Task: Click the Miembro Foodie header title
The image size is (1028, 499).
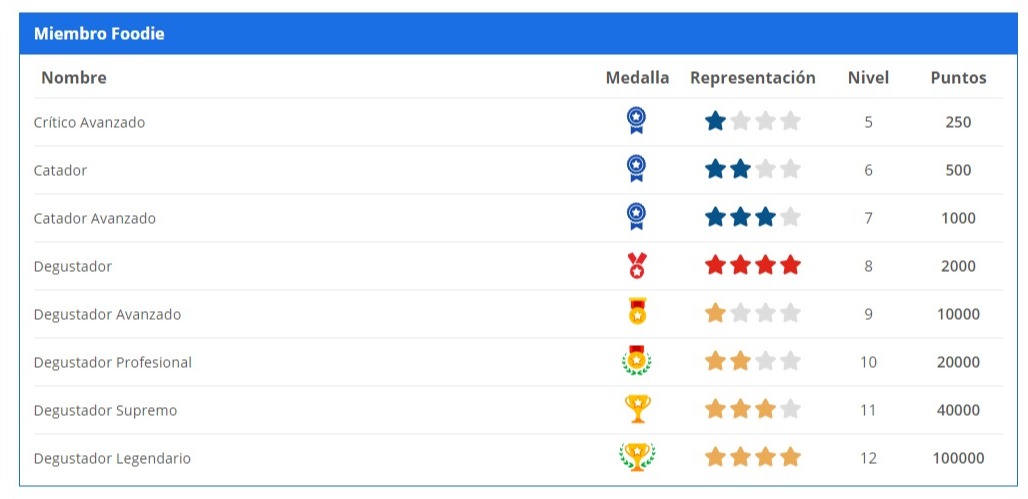Action: pos(99,34)
